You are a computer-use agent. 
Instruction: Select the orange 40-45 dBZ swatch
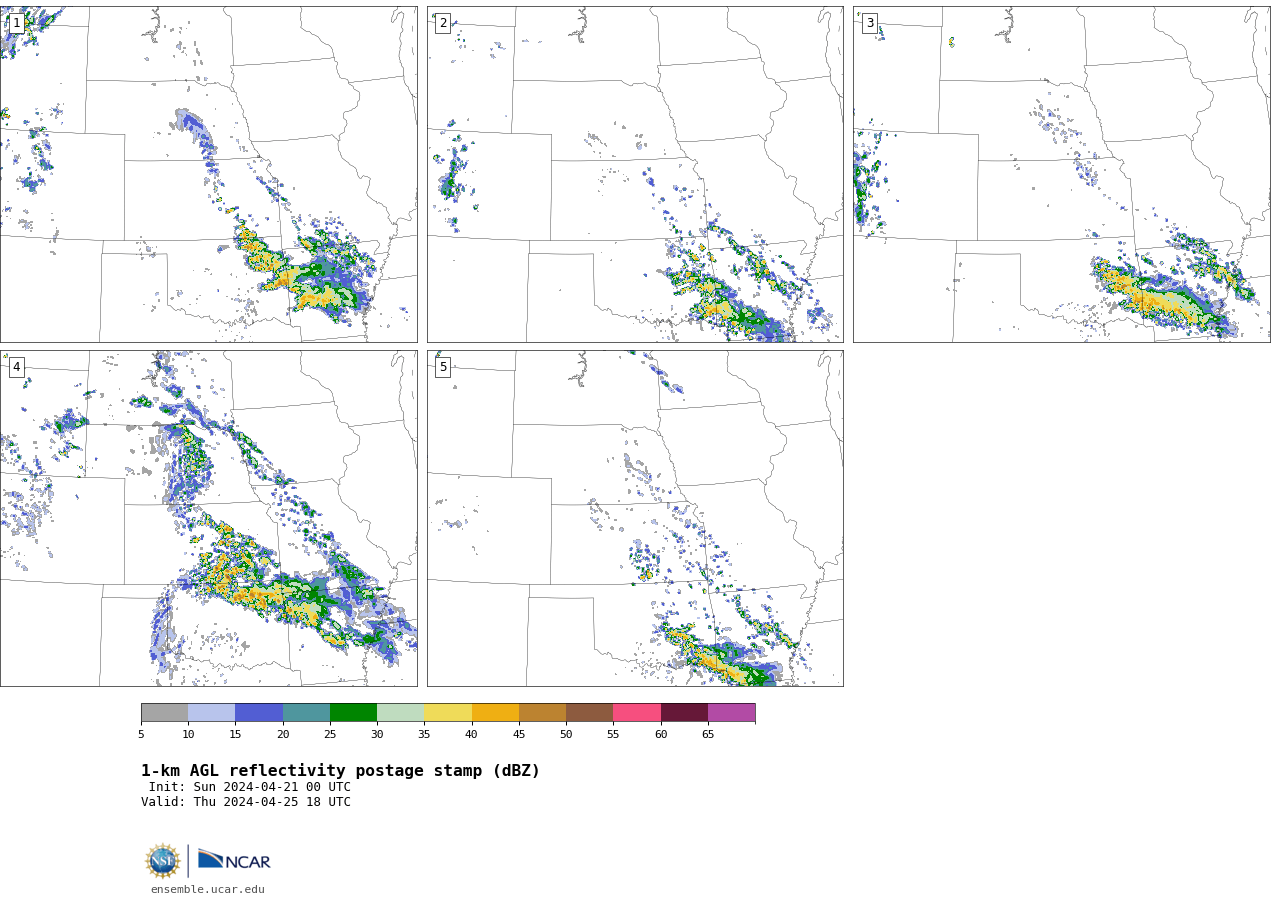[495, 713]
